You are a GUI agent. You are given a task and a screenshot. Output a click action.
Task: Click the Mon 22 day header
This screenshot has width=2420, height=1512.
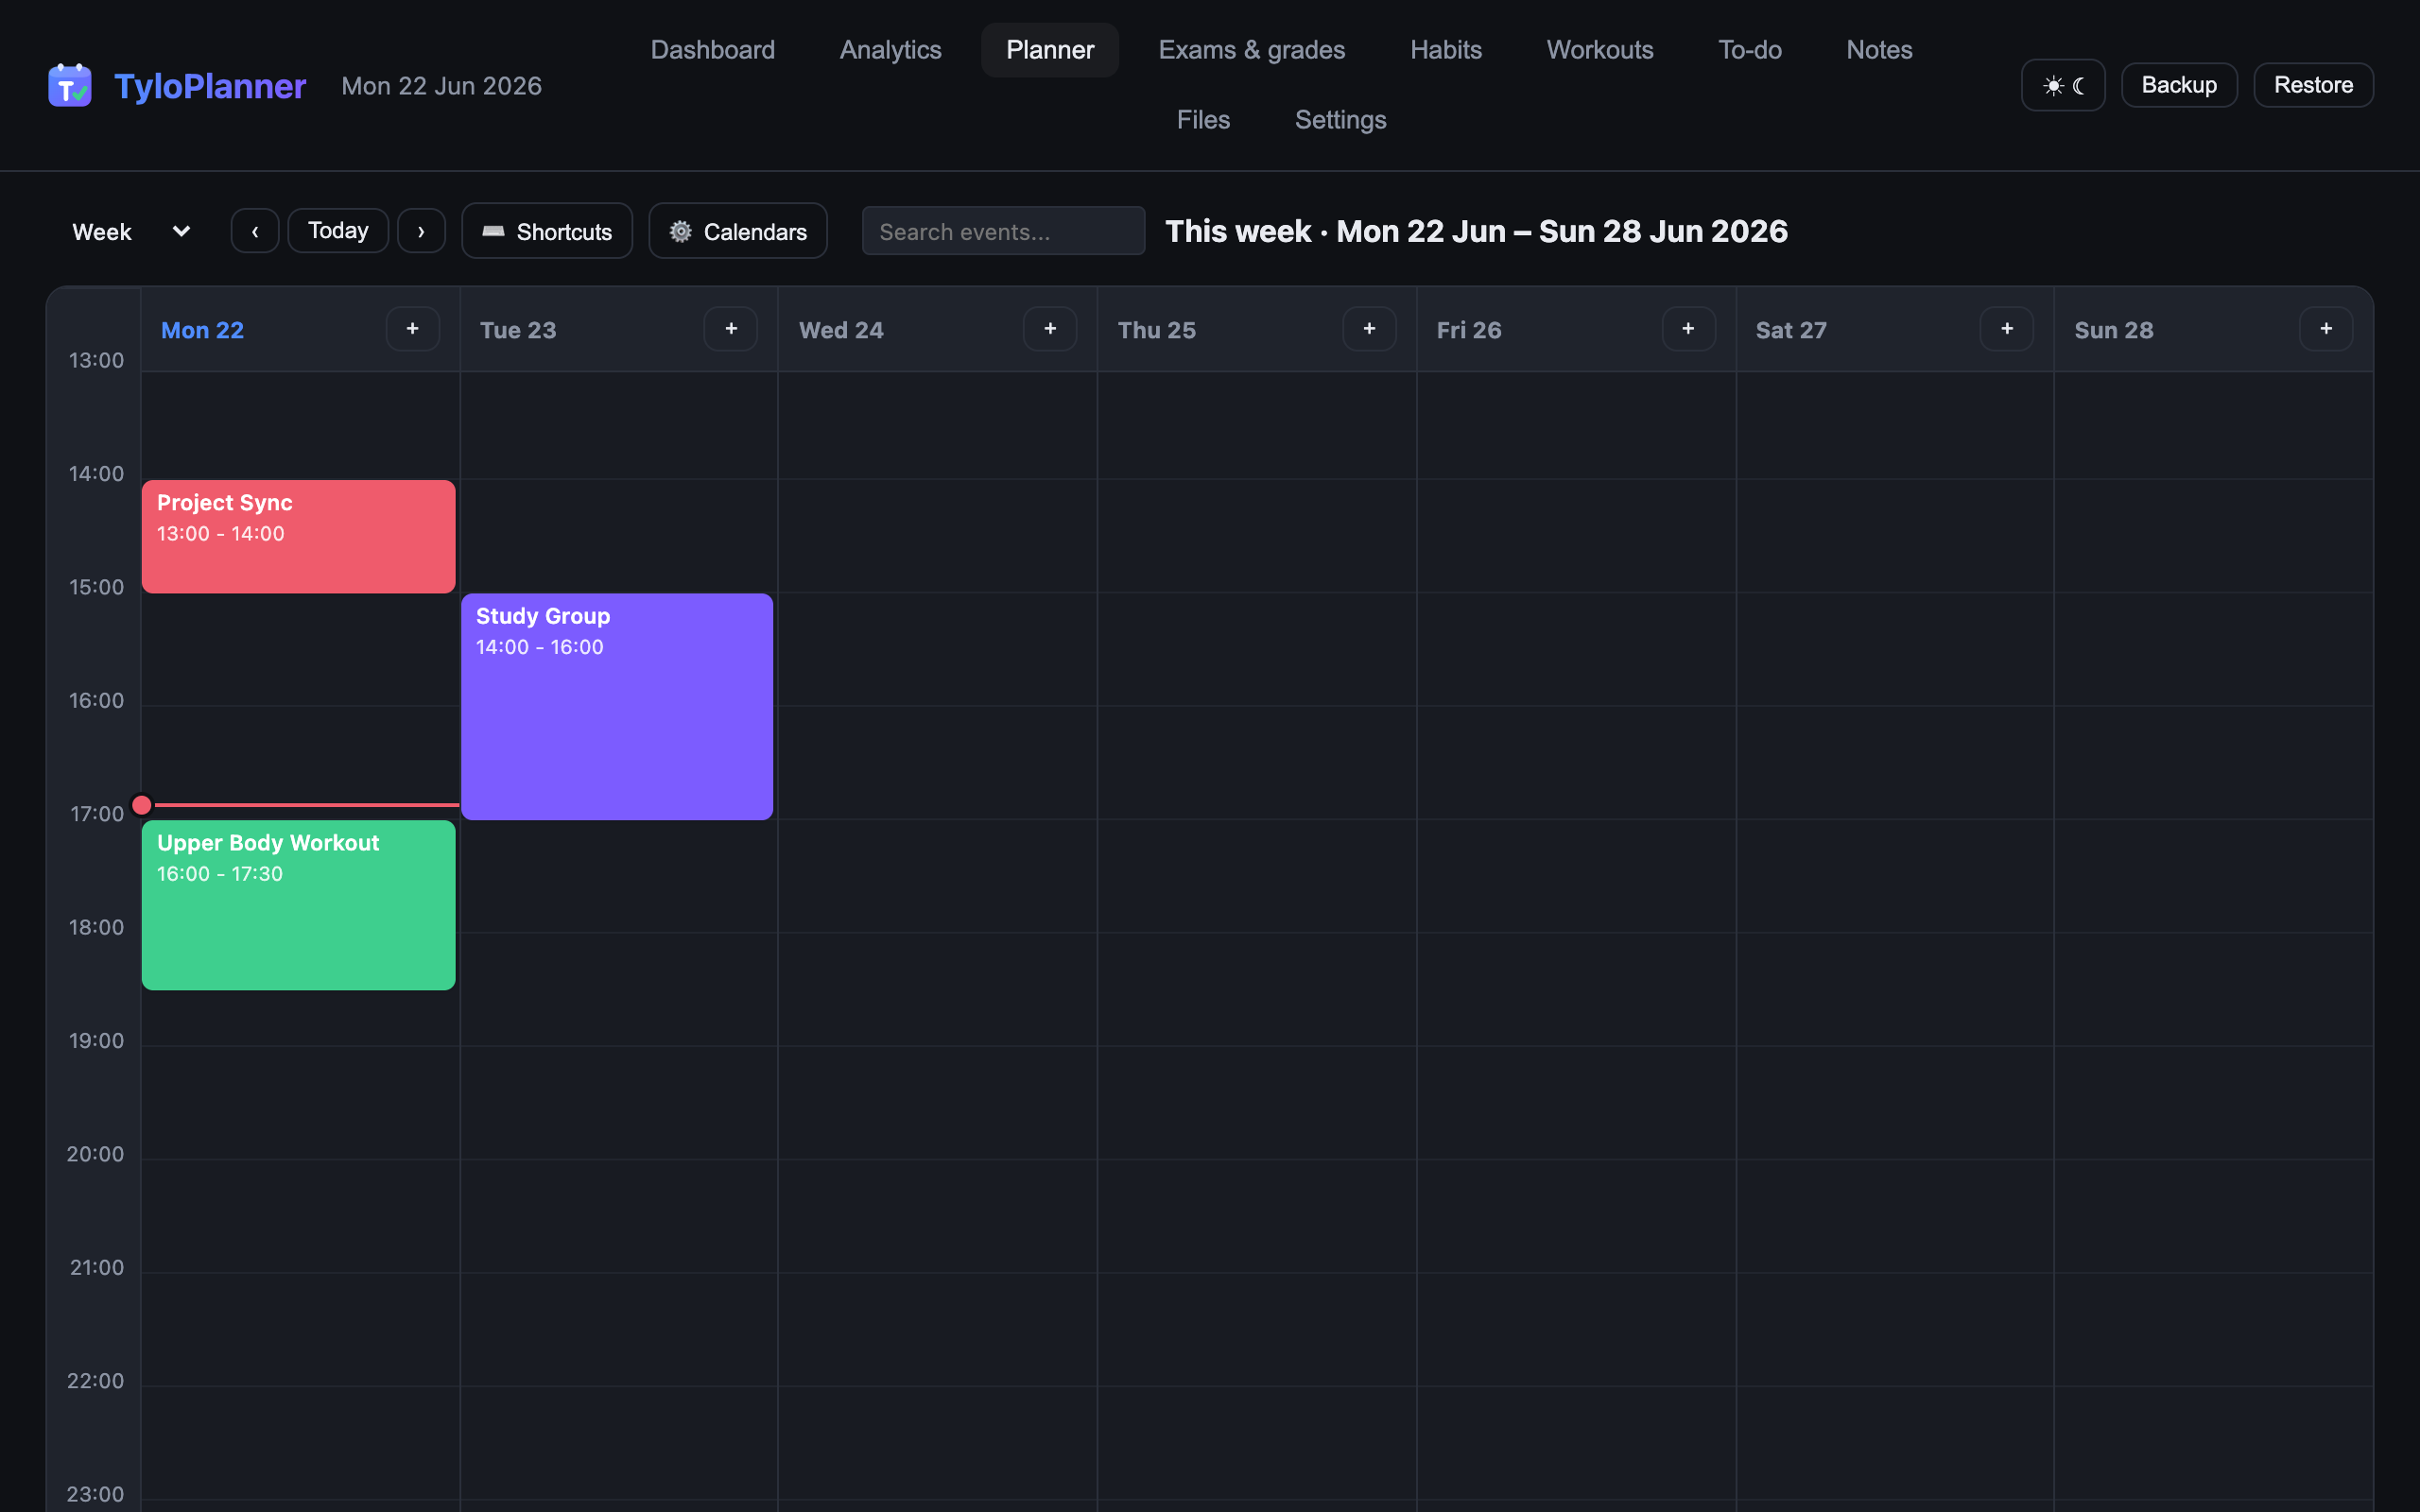tap(202, 330)
